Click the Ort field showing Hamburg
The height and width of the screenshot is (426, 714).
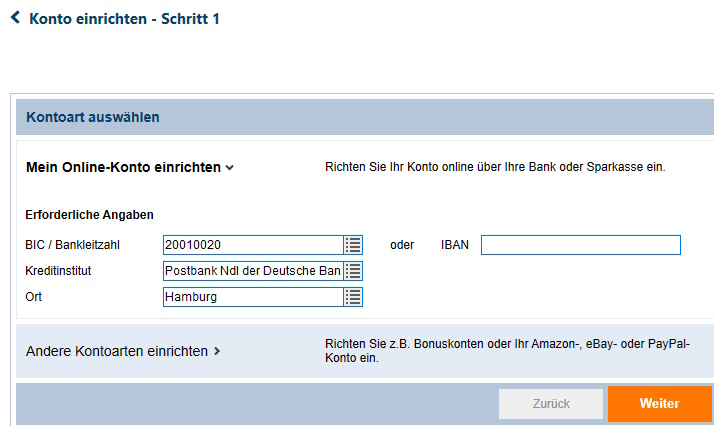252,297
